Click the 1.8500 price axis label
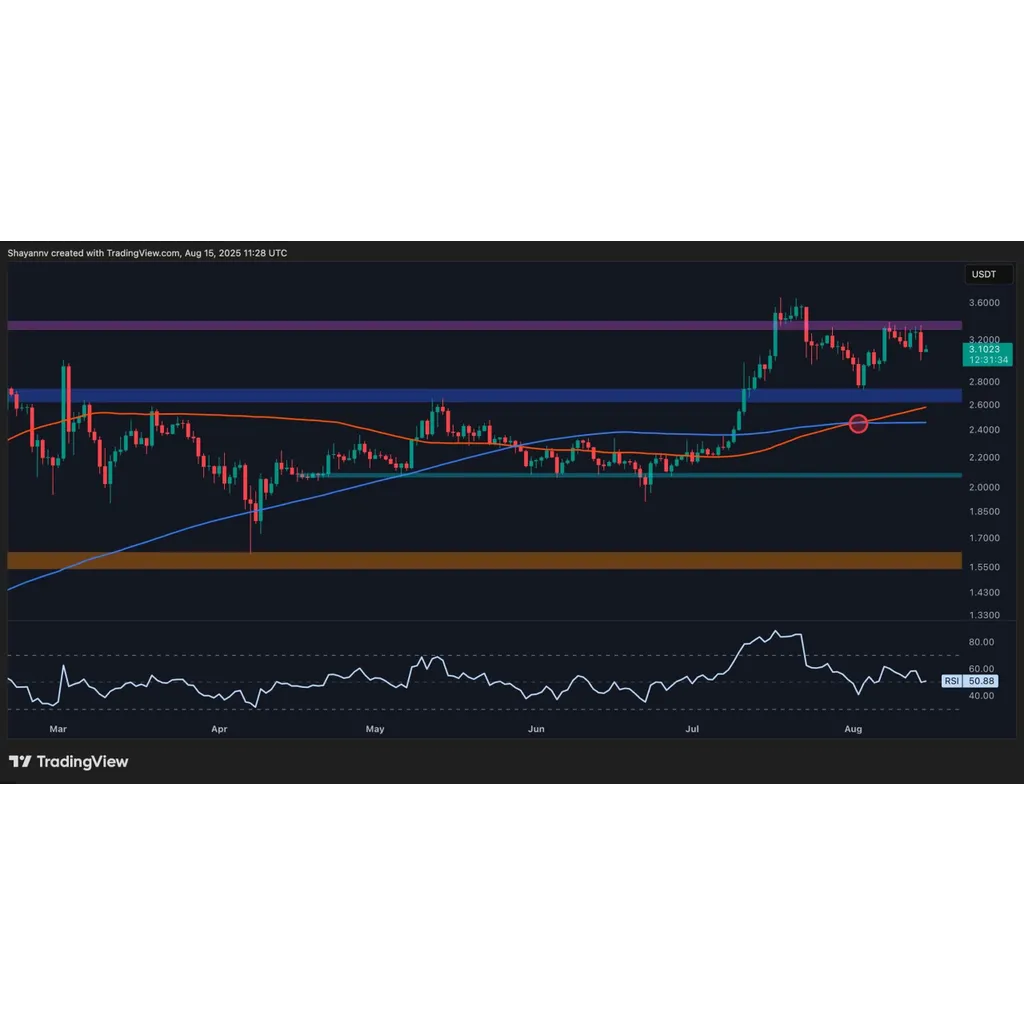 (984, 511)
